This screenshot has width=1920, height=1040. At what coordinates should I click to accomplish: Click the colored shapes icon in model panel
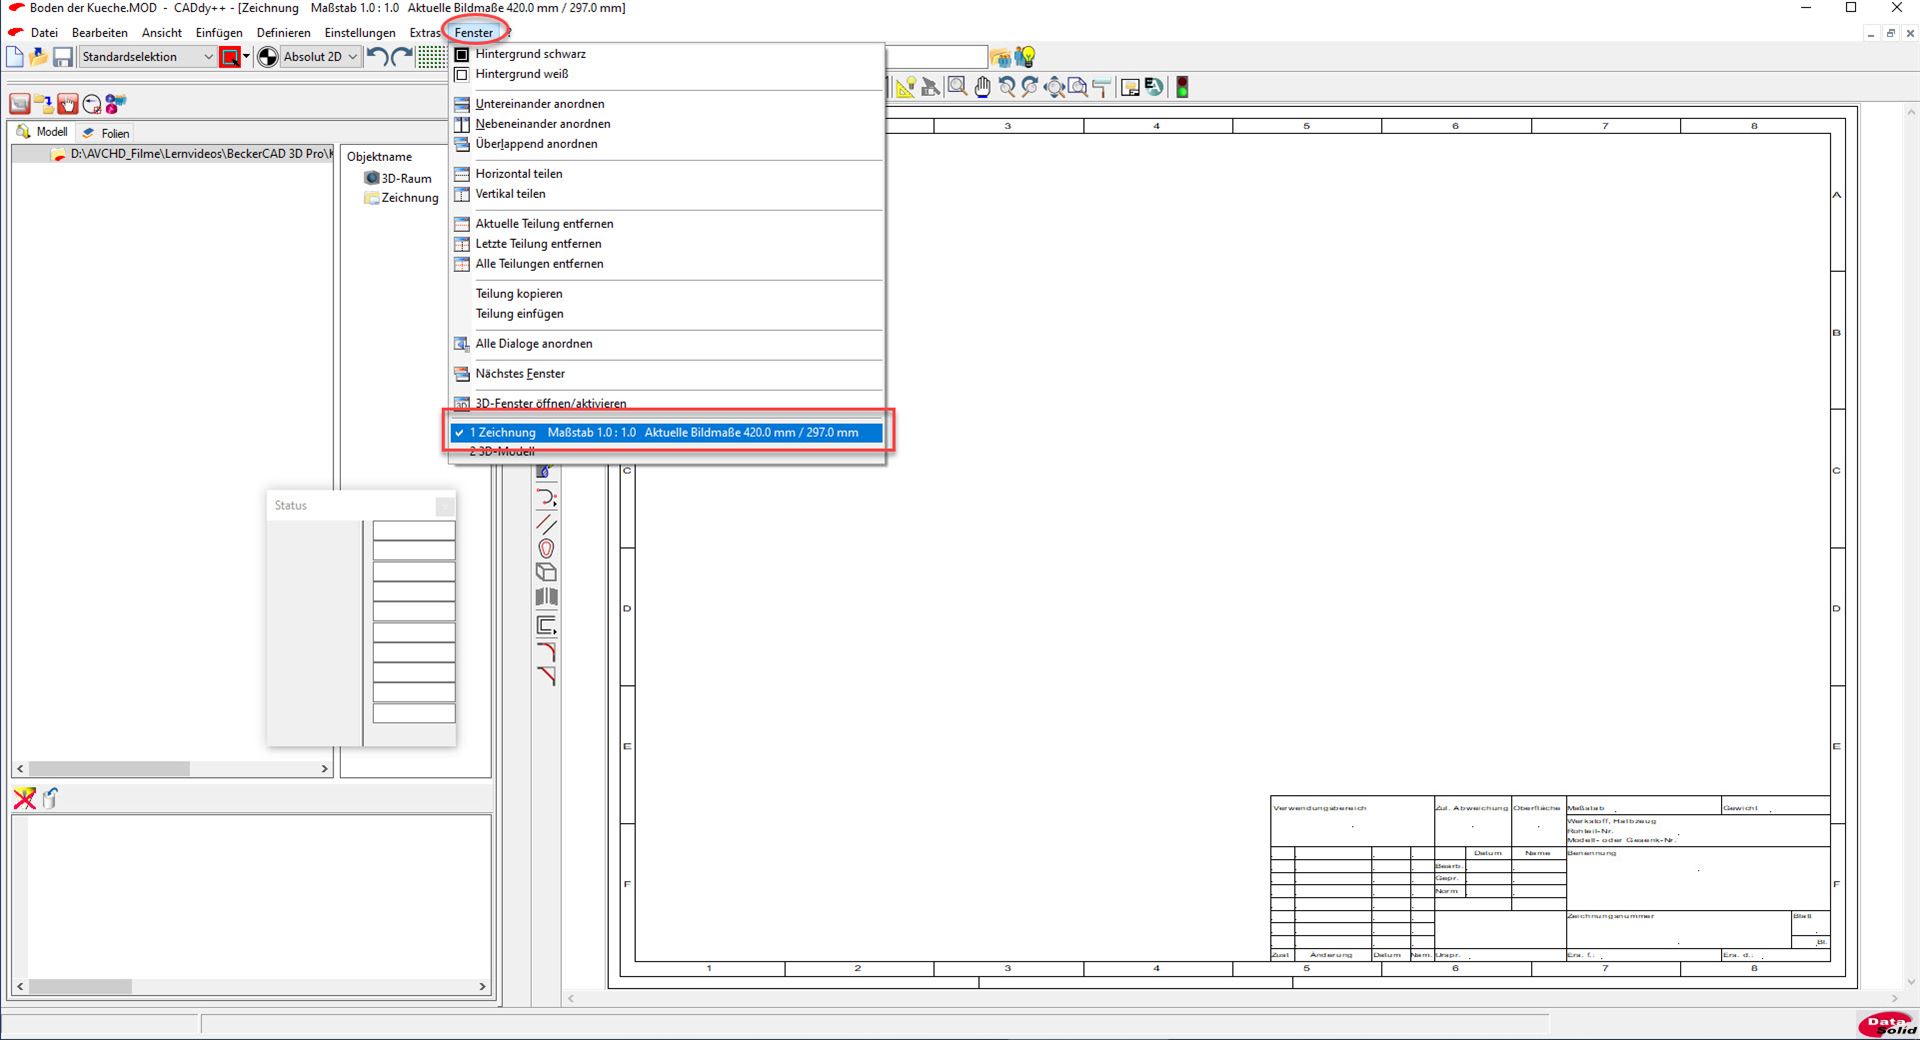click(116, 103)
